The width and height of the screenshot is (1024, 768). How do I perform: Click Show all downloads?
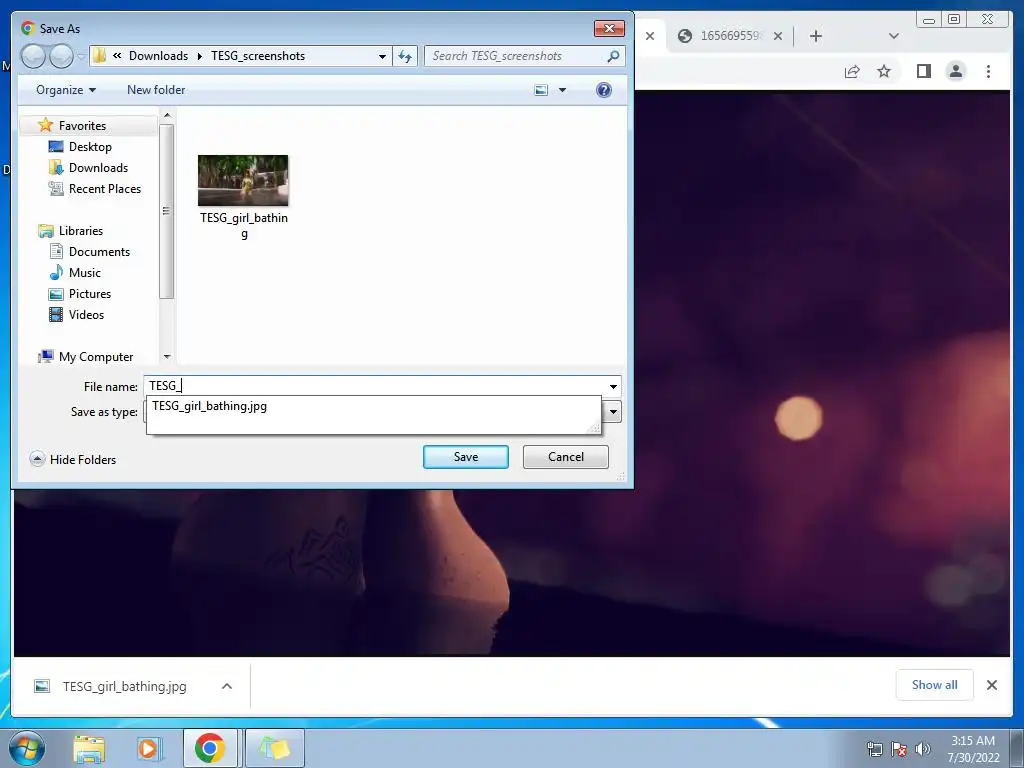[935, 685]
